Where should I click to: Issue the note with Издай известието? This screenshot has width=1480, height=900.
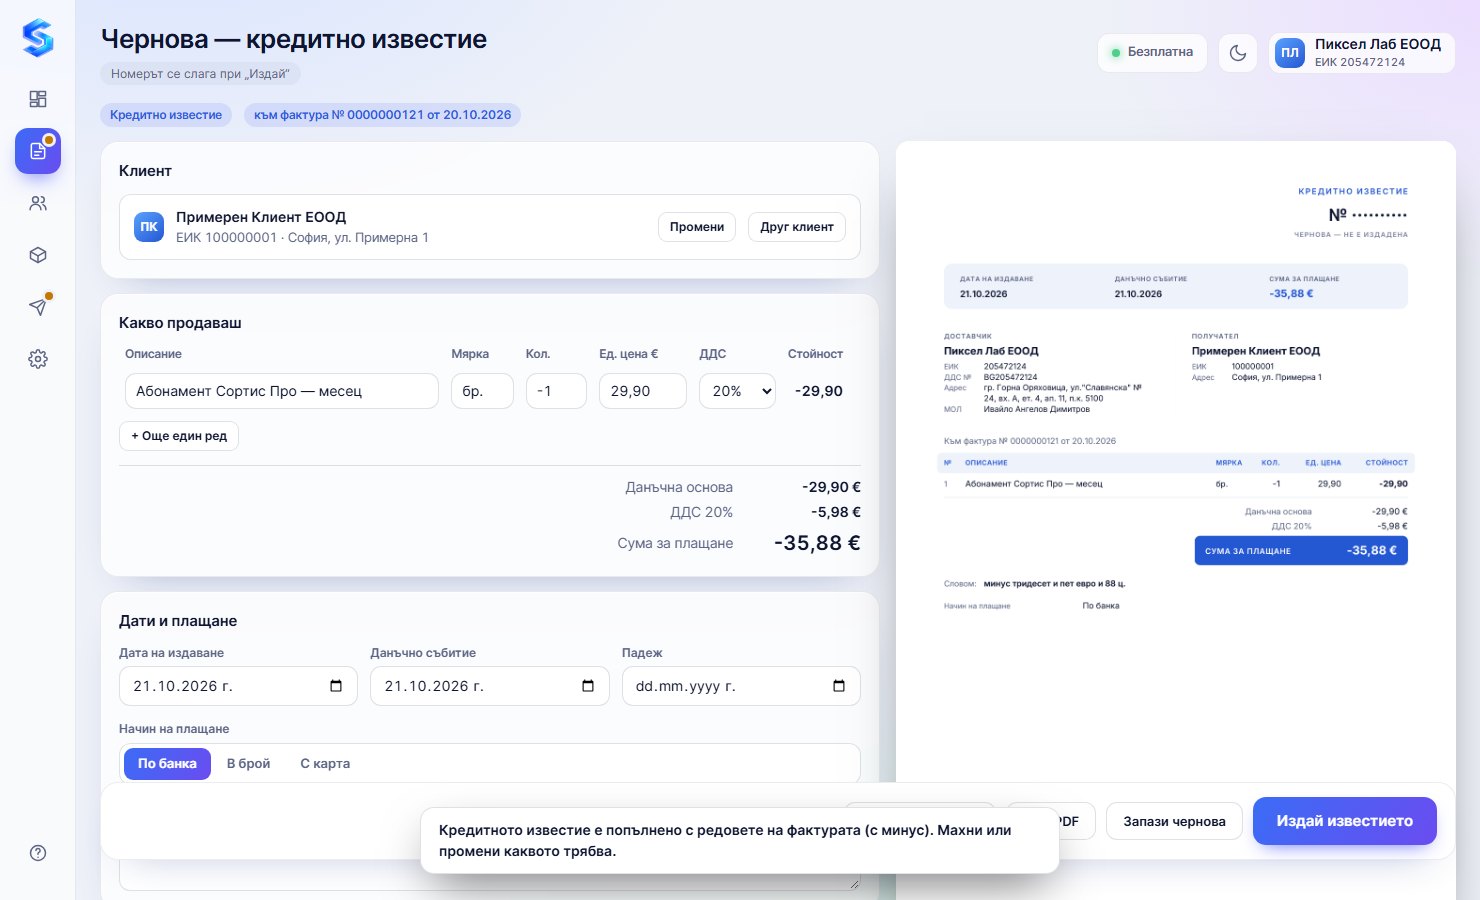point(1345,821)
